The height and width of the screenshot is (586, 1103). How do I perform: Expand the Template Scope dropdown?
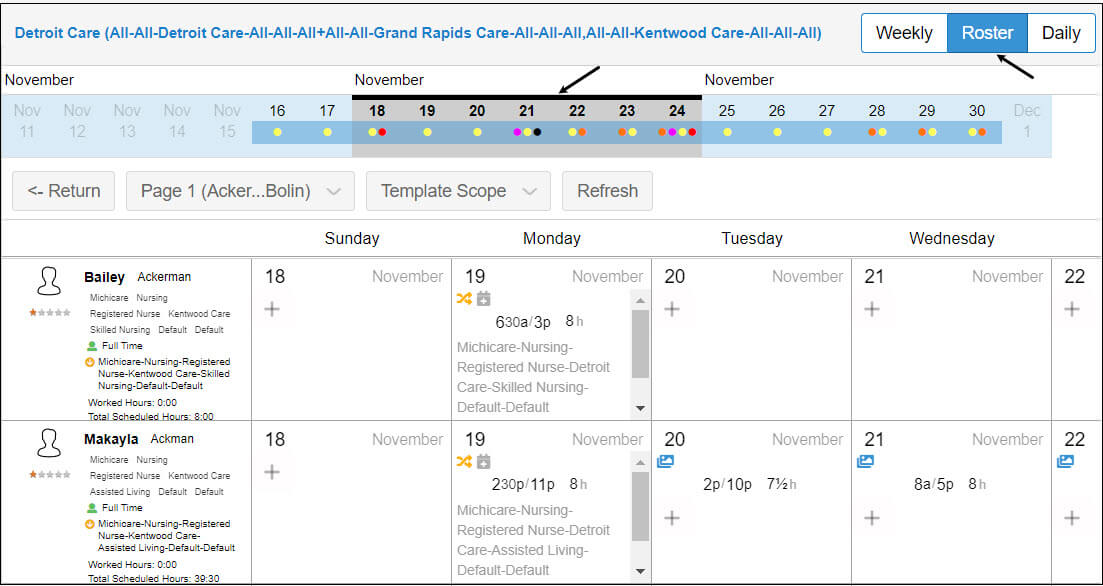coord(459,191)
